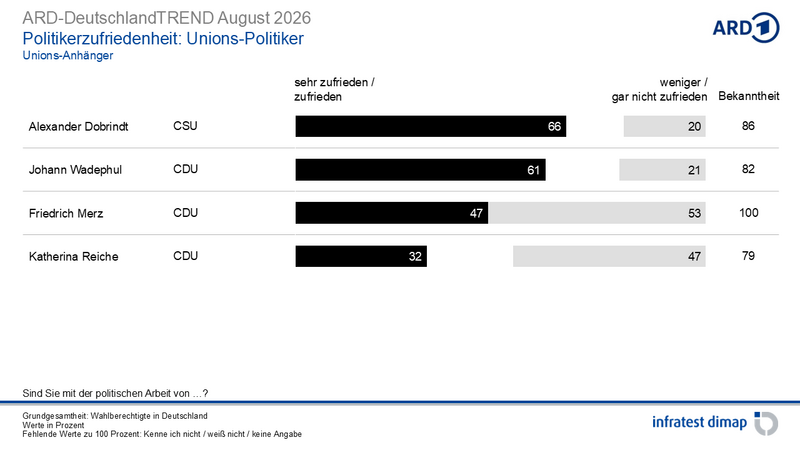Click the CSU party label
This screenshot has height=450, width=800.
coord(185,126)
